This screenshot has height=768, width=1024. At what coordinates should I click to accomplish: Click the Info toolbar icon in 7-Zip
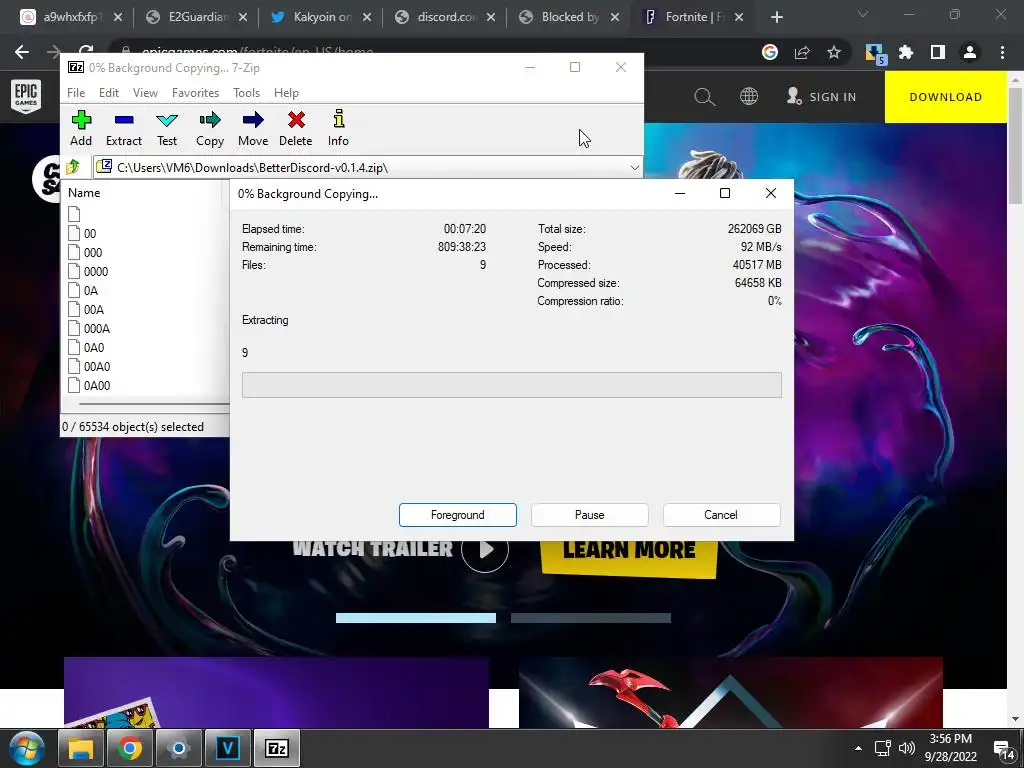[x=338, y=128]
